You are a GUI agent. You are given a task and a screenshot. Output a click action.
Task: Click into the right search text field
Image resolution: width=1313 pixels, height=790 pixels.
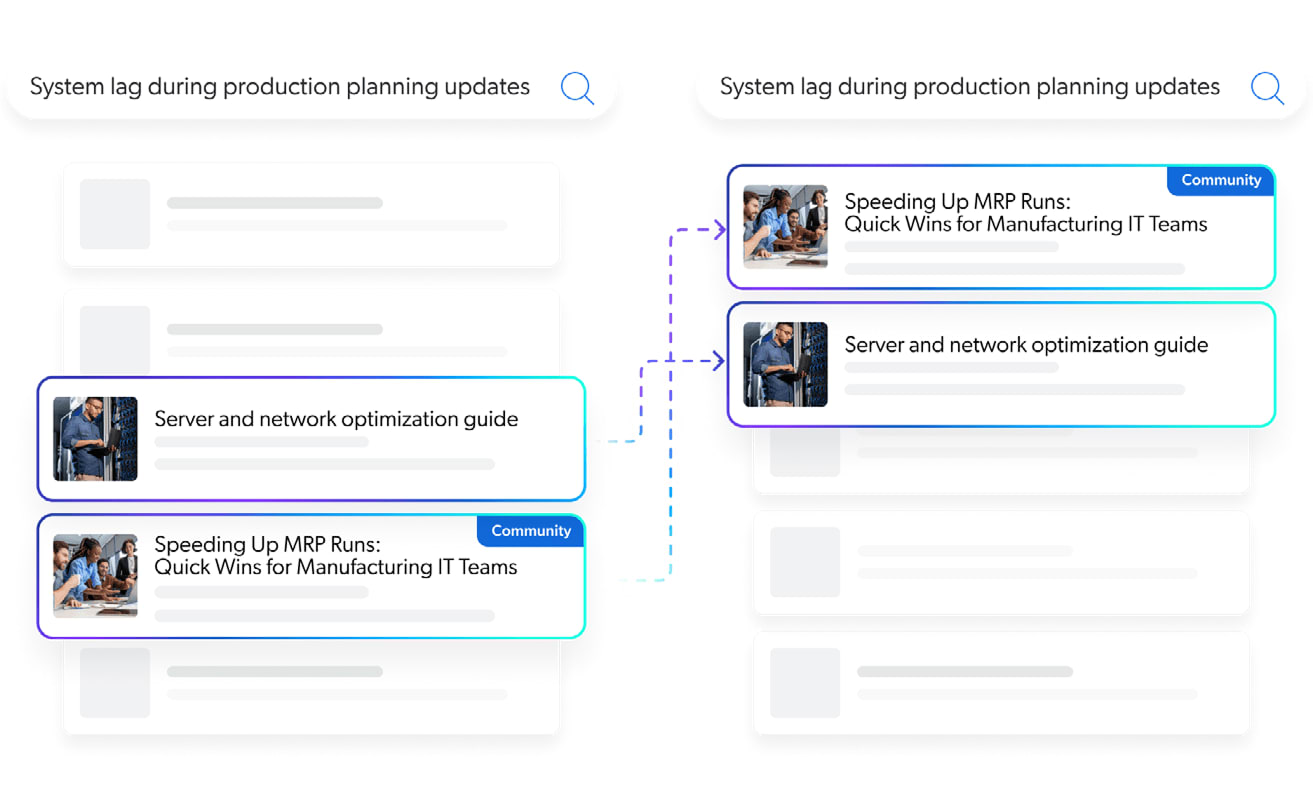coord(969,87)
